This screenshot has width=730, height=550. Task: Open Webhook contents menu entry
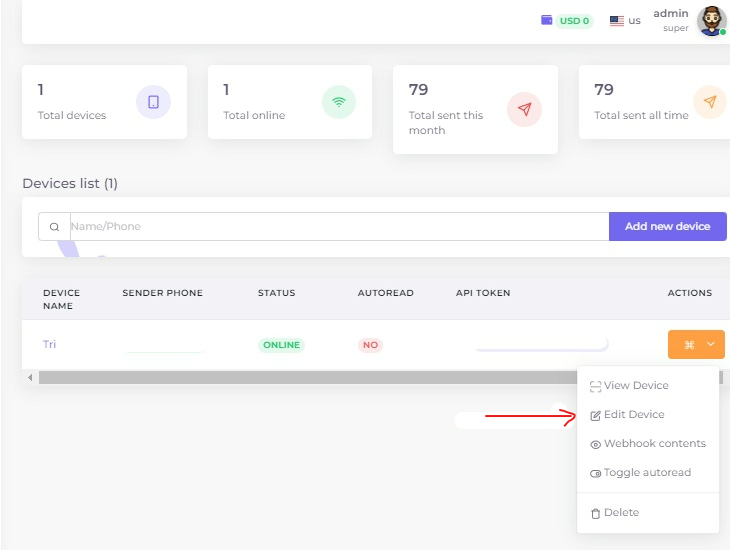tap(654, 443)
